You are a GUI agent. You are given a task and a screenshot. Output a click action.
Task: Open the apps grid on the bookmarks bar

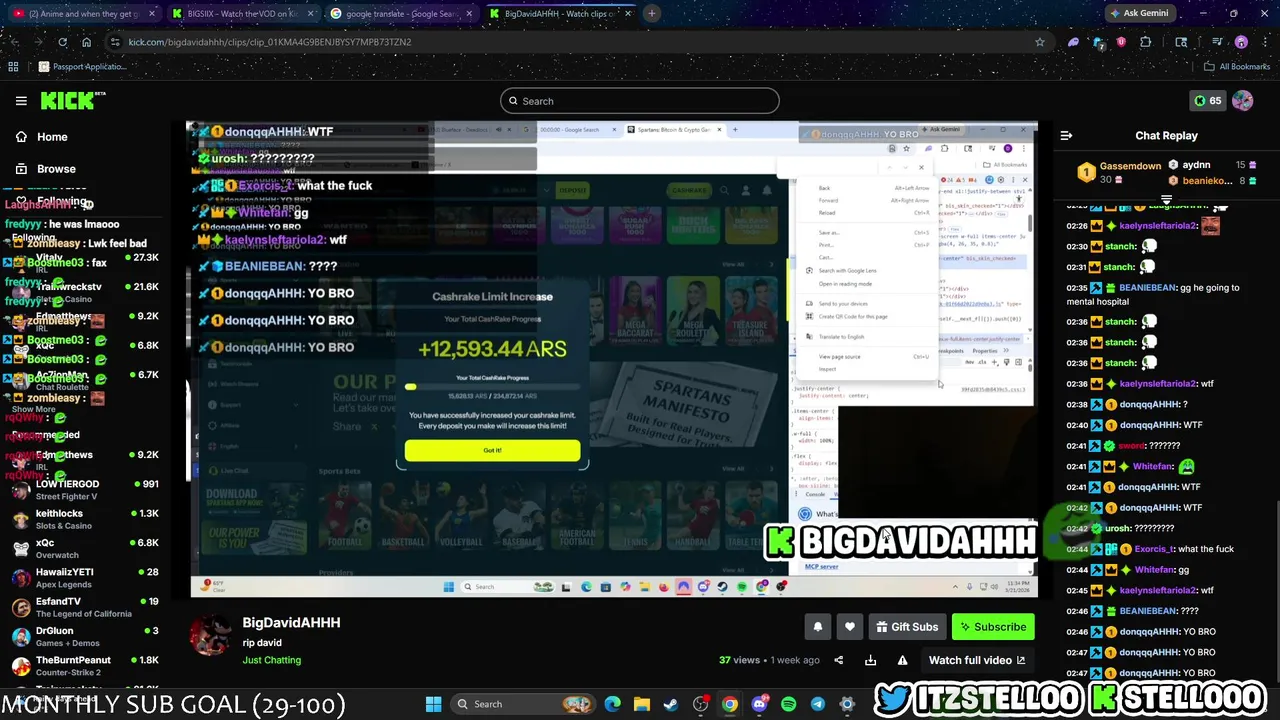[13, 67]
